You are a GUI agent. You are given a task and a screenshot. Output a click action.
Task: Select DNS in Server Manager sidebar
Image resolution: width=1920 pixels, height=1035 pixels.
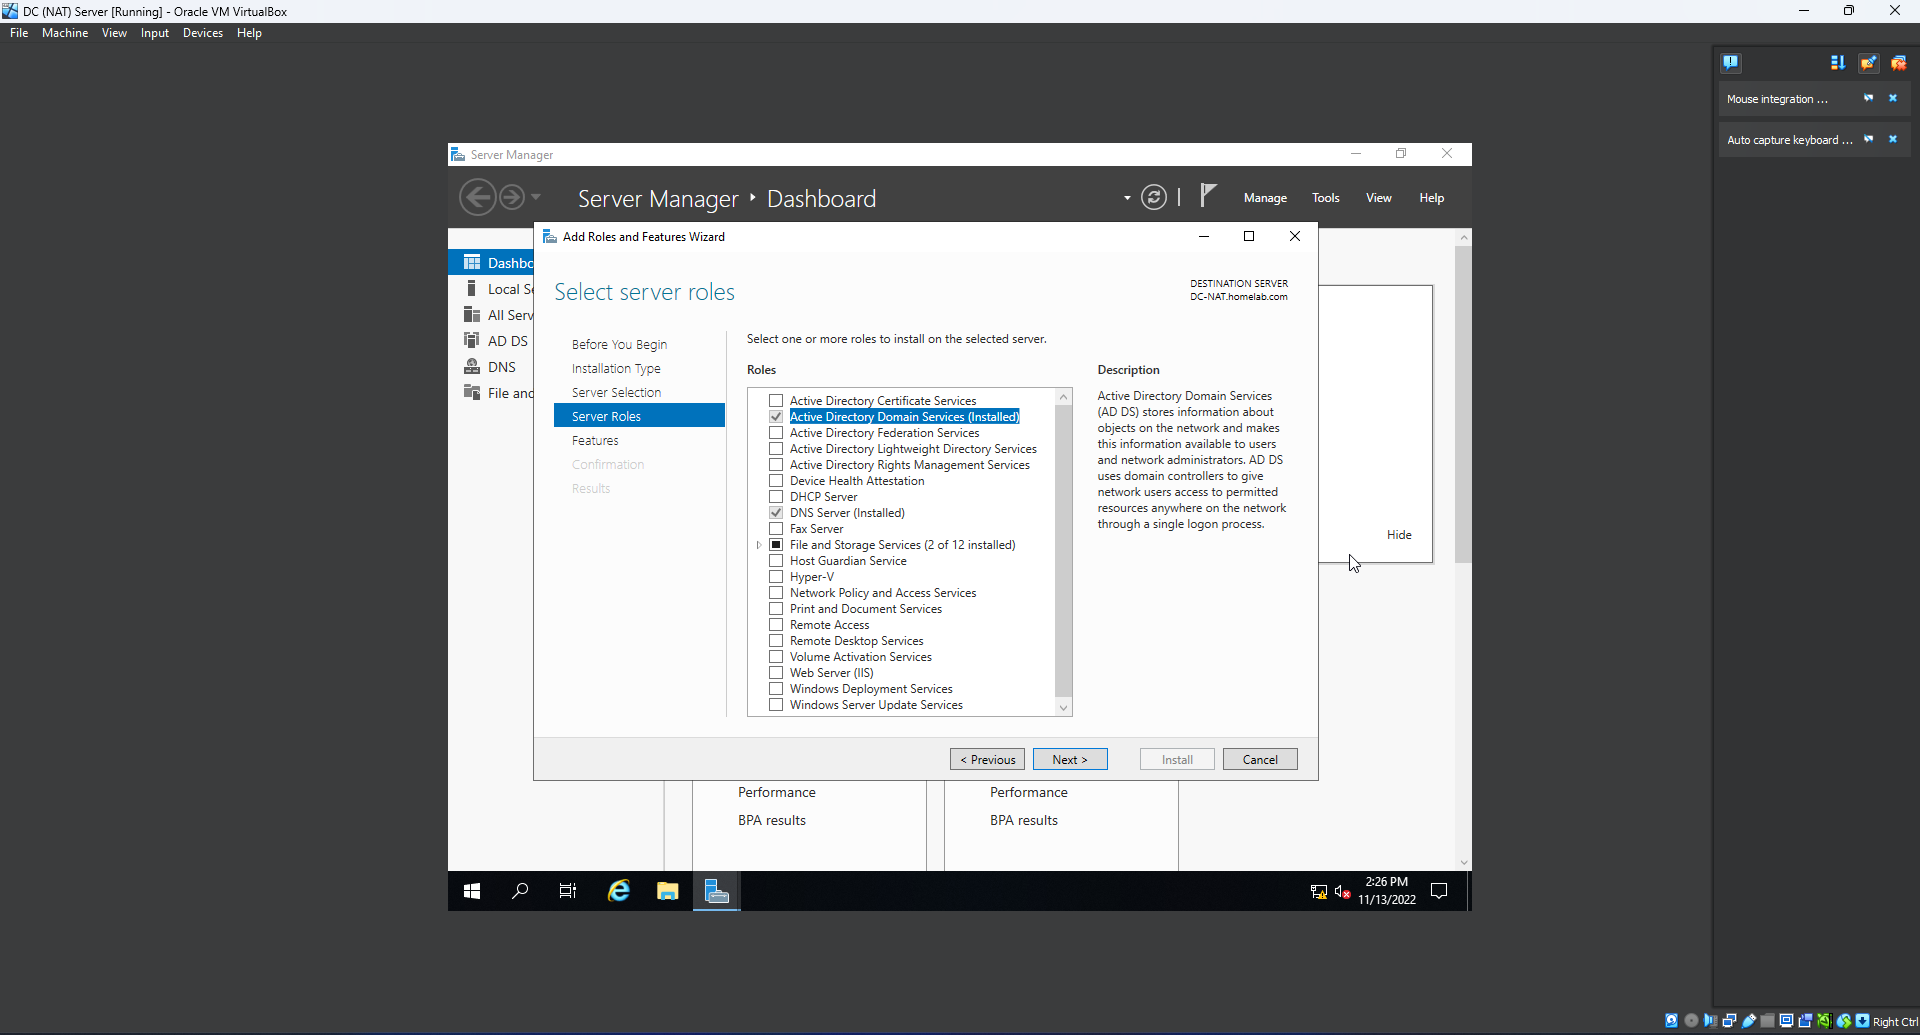(x=501, y=367)
